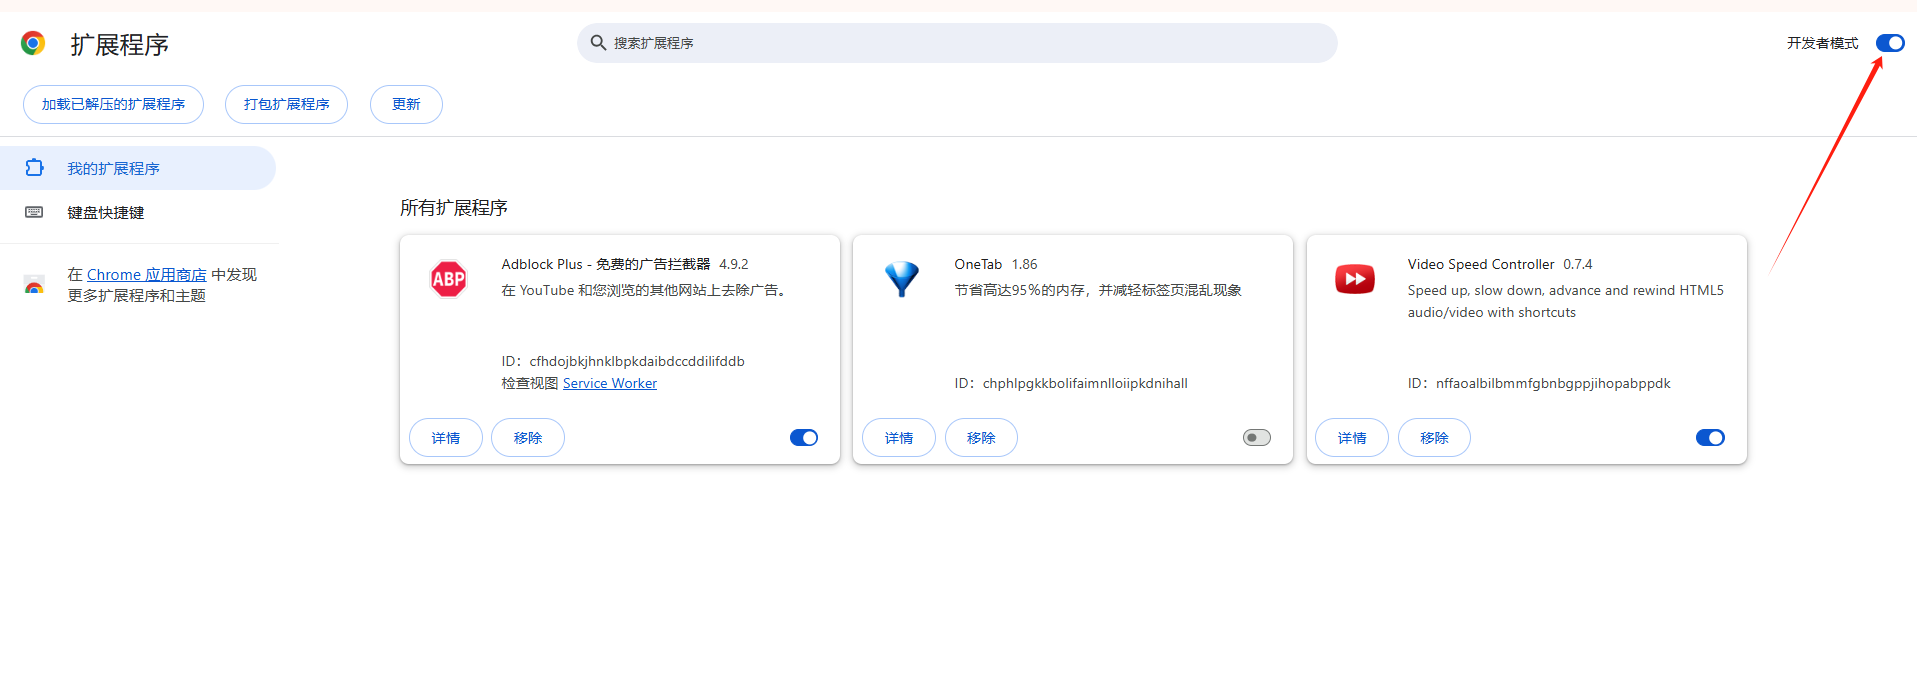Screen dimensions: 1917x684
Task: Click the OneTab description 节省高达95%的内存
Action: [1098, 290]
